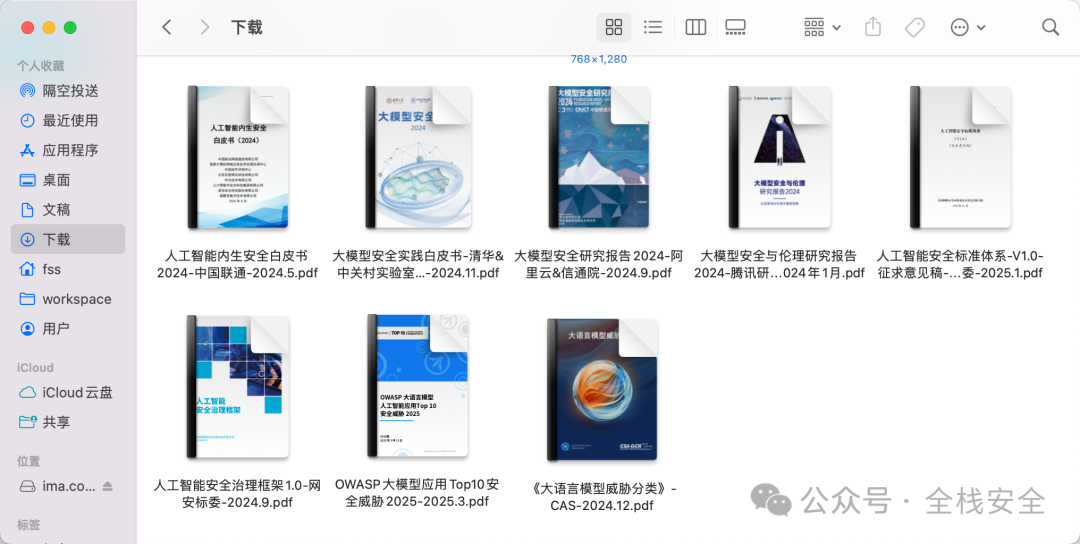Screen dimensions: 1080x544
Task: Go back with the left chevron
Action: pyautogui.click(x=166, y=27)
